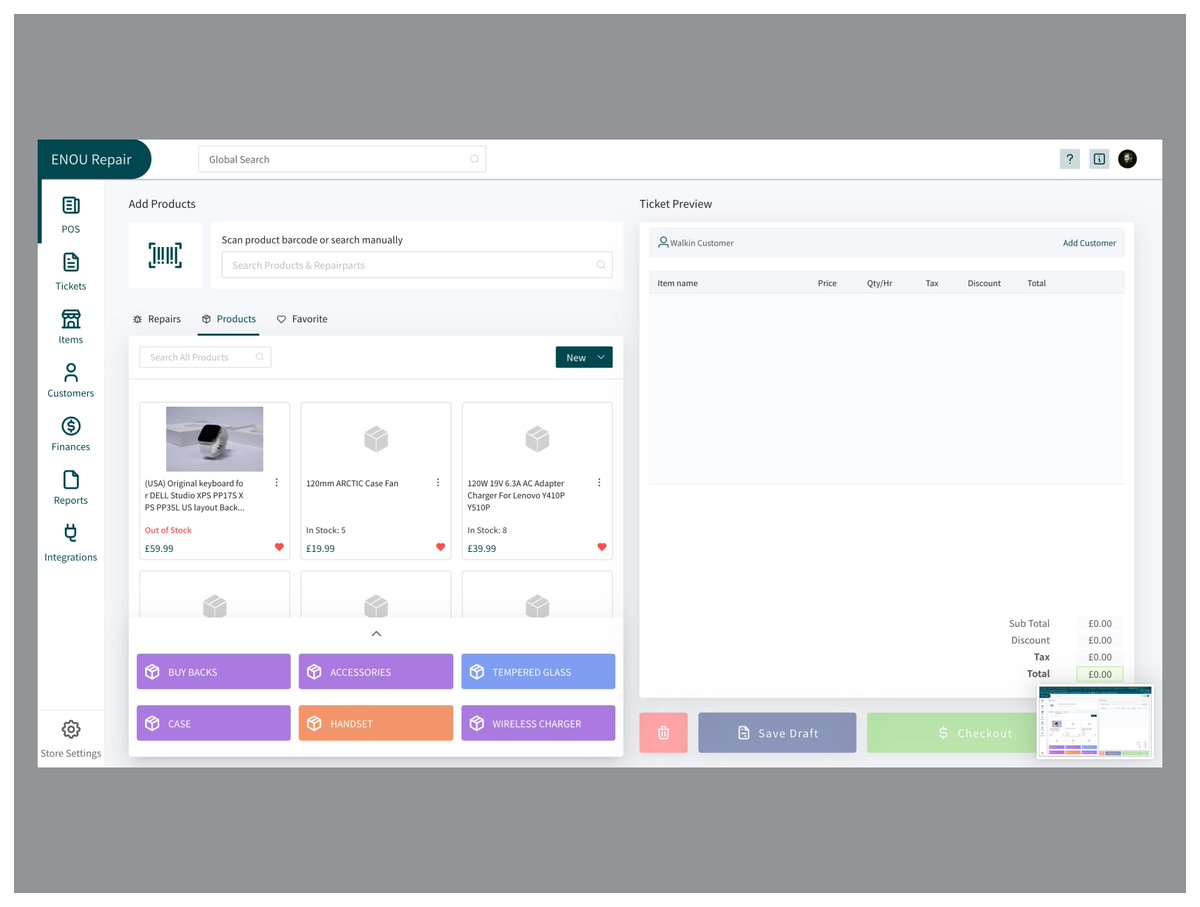Click the Walkin Customer person icon

coord(663,242)
